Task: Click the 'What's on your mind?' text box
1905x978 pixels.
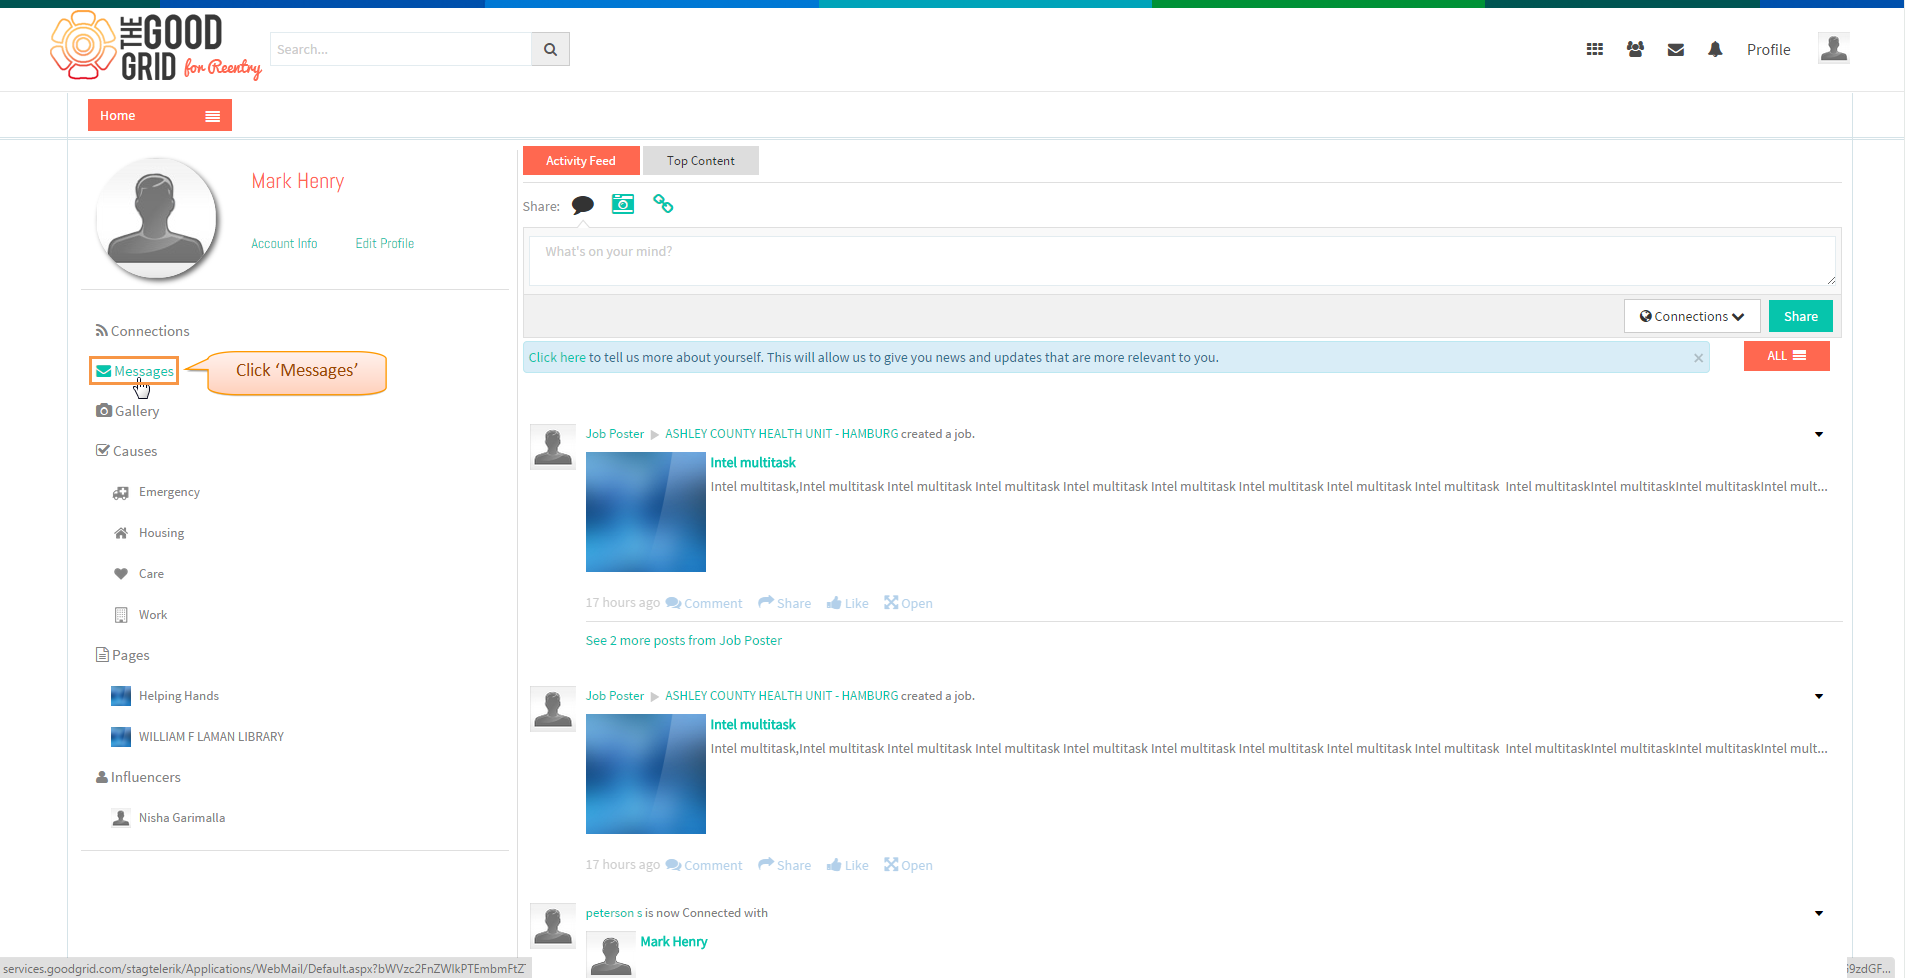Action: click(x=1182, y=261)
